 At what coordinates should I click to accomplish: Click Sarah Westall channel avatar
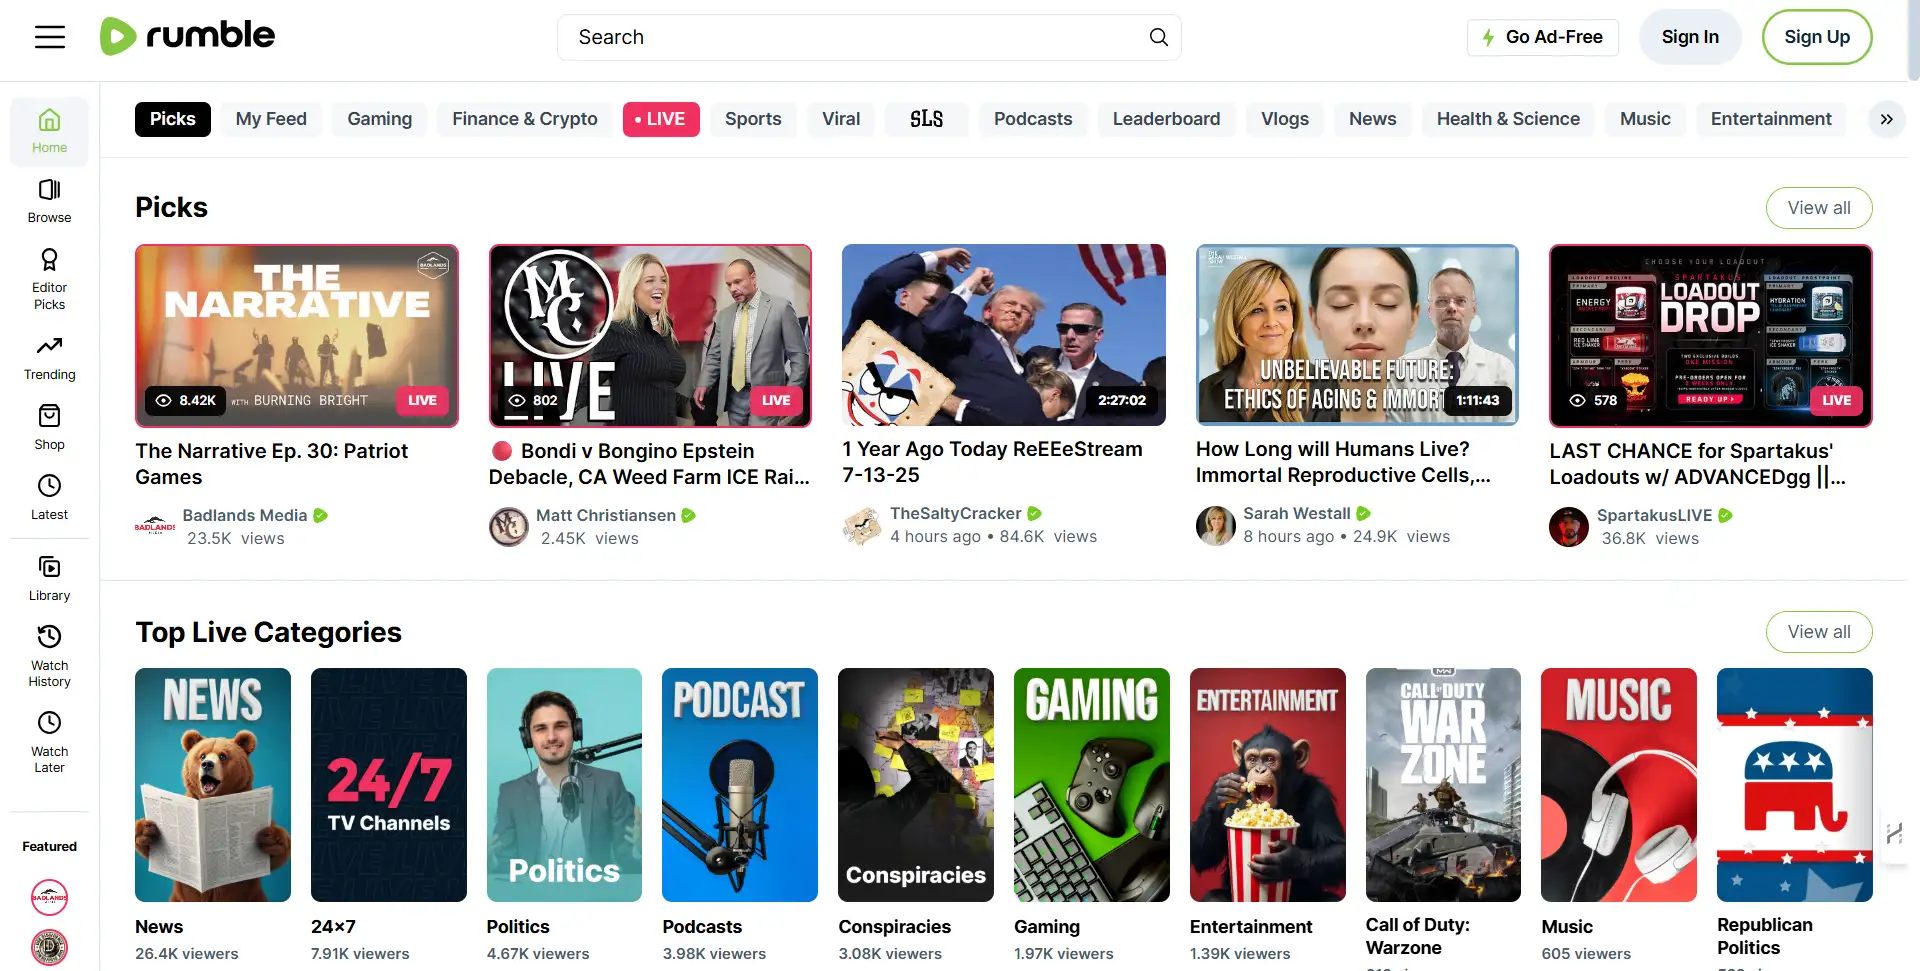coord(1216,525)
